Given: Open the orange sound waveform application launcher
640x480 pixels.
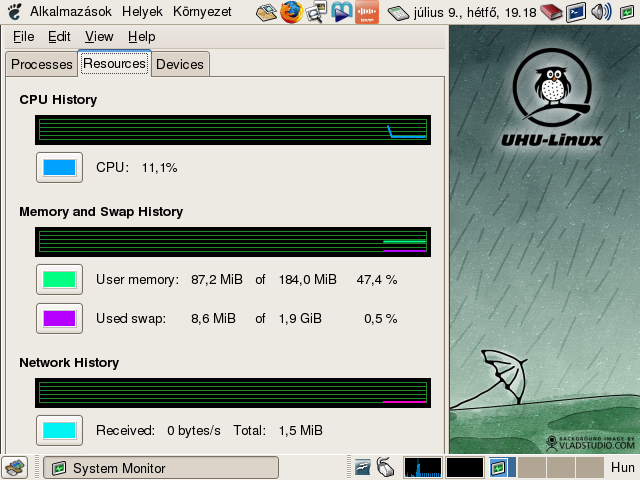Looking at the screenshot, I should tap(367, 12).
